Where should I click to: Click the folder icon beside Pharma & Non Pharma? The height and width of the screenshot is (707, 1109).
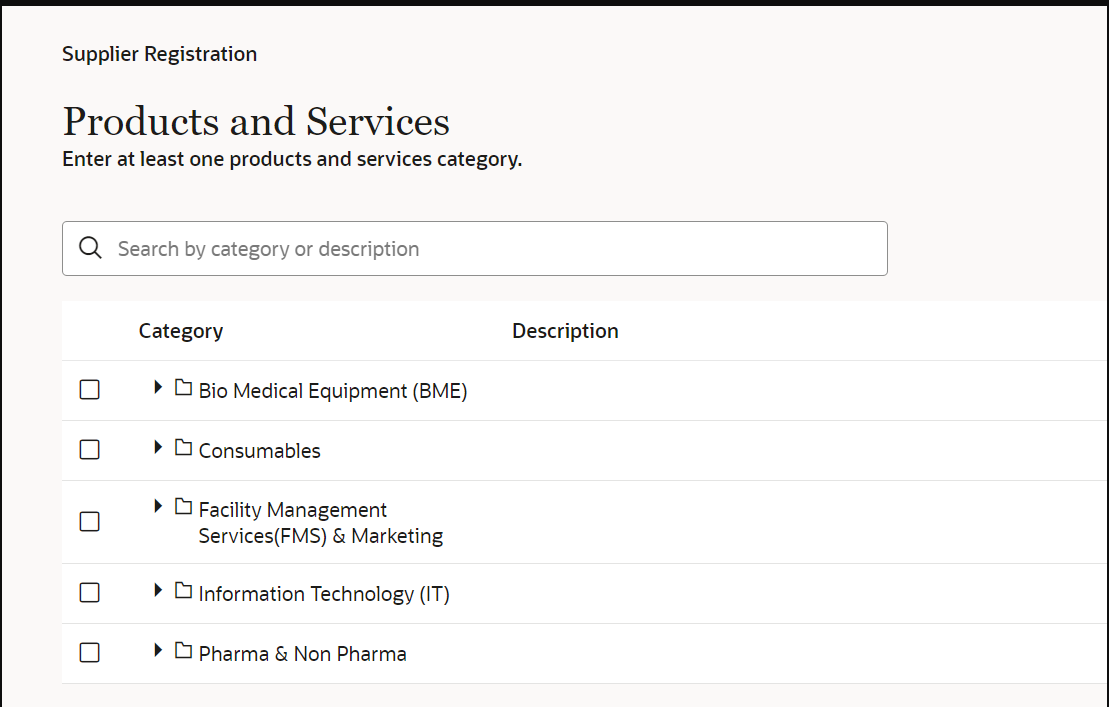click(x=183, y=651)
